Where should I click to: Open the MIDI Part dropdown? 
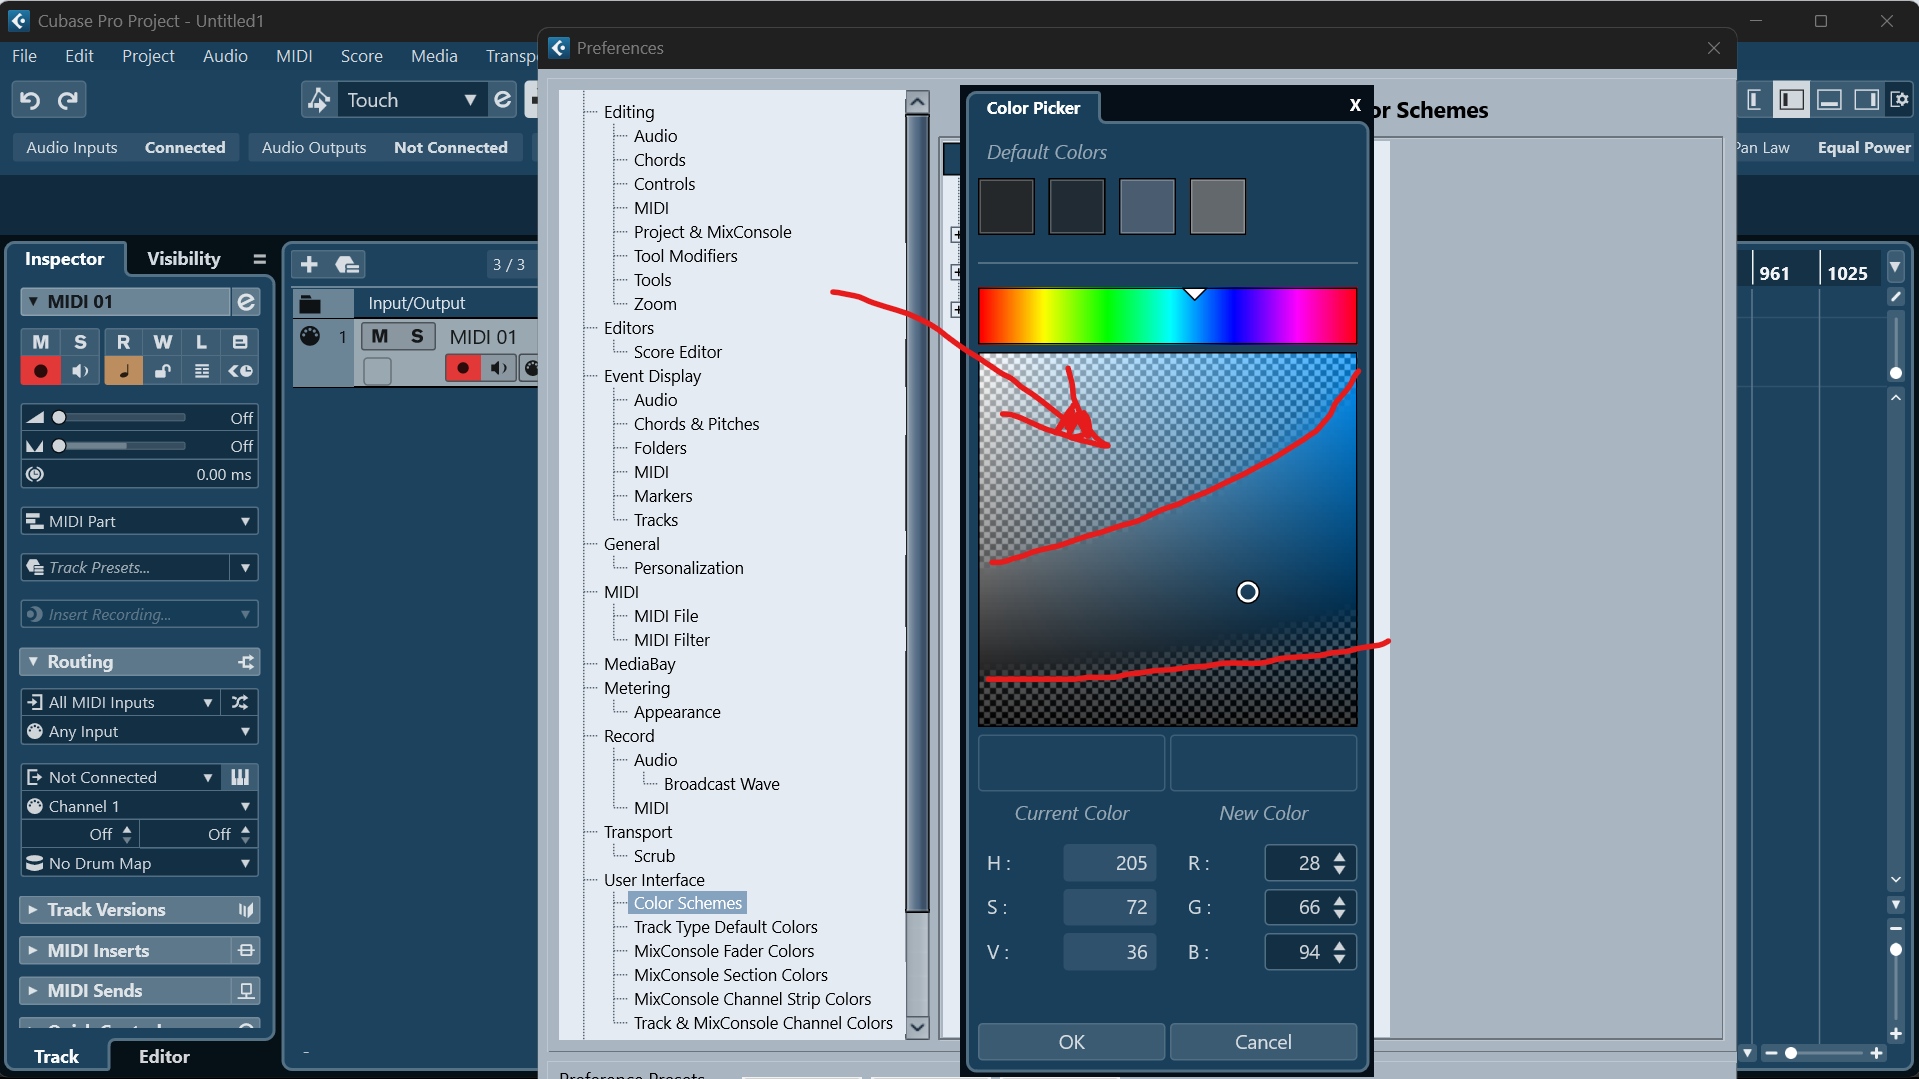click(x=139, y=521)
